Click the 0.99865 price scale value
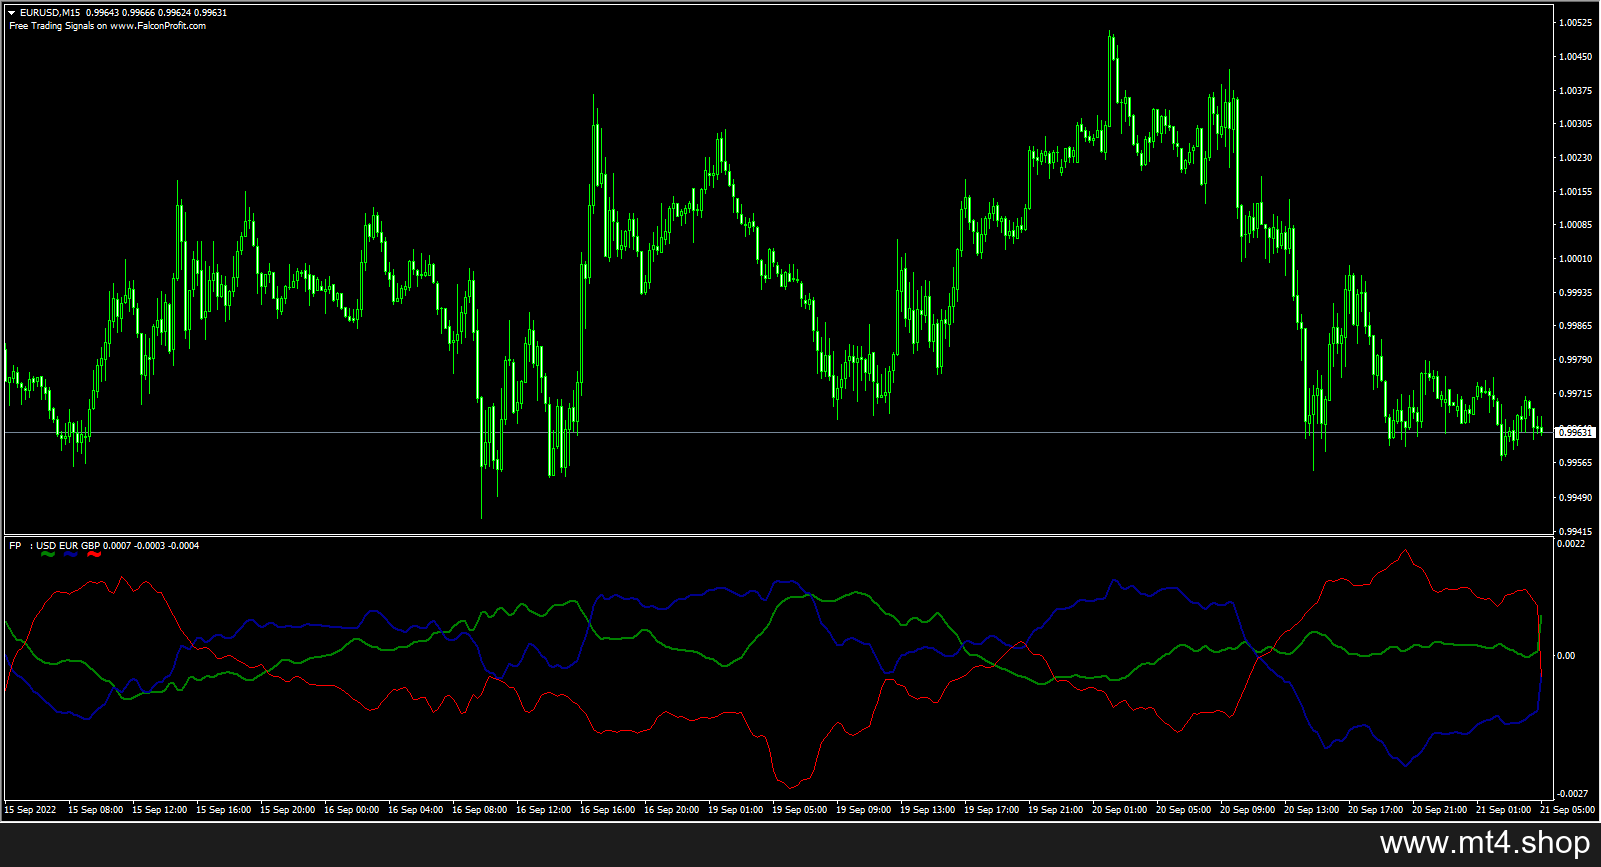The width and height of the screenshot is (1601, 867). [1576, 326]
